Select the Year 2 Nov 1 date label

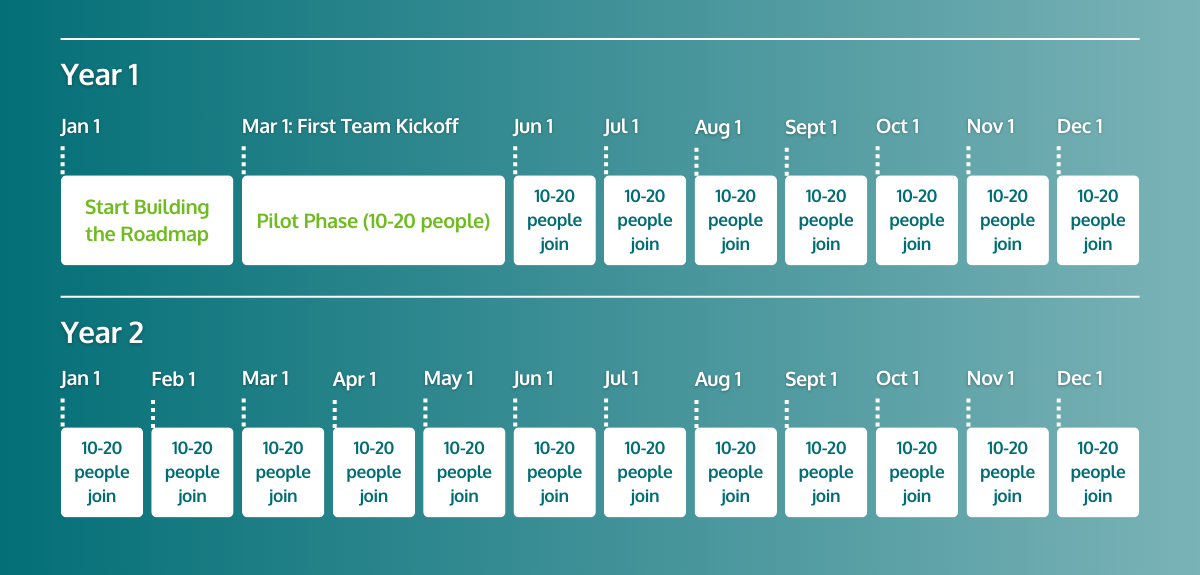coord(991,379)
